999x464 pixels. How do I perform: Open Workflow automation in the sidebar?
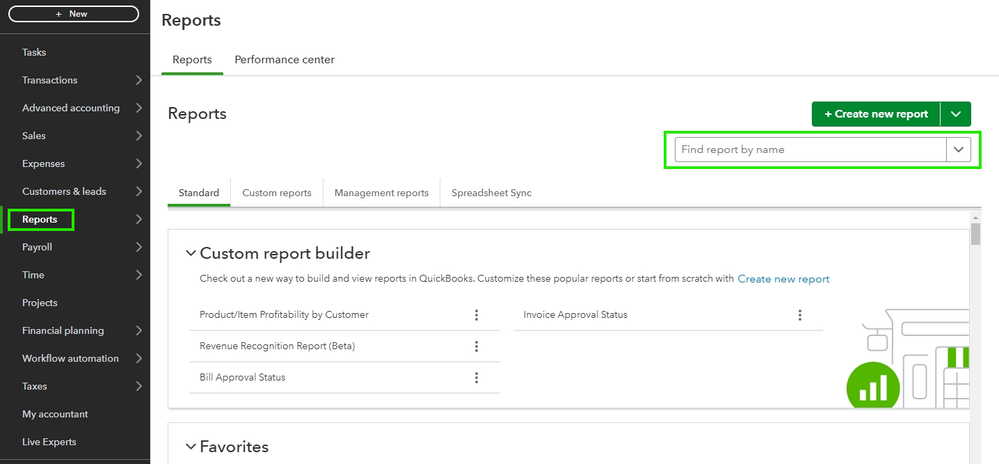pos(70,358)
